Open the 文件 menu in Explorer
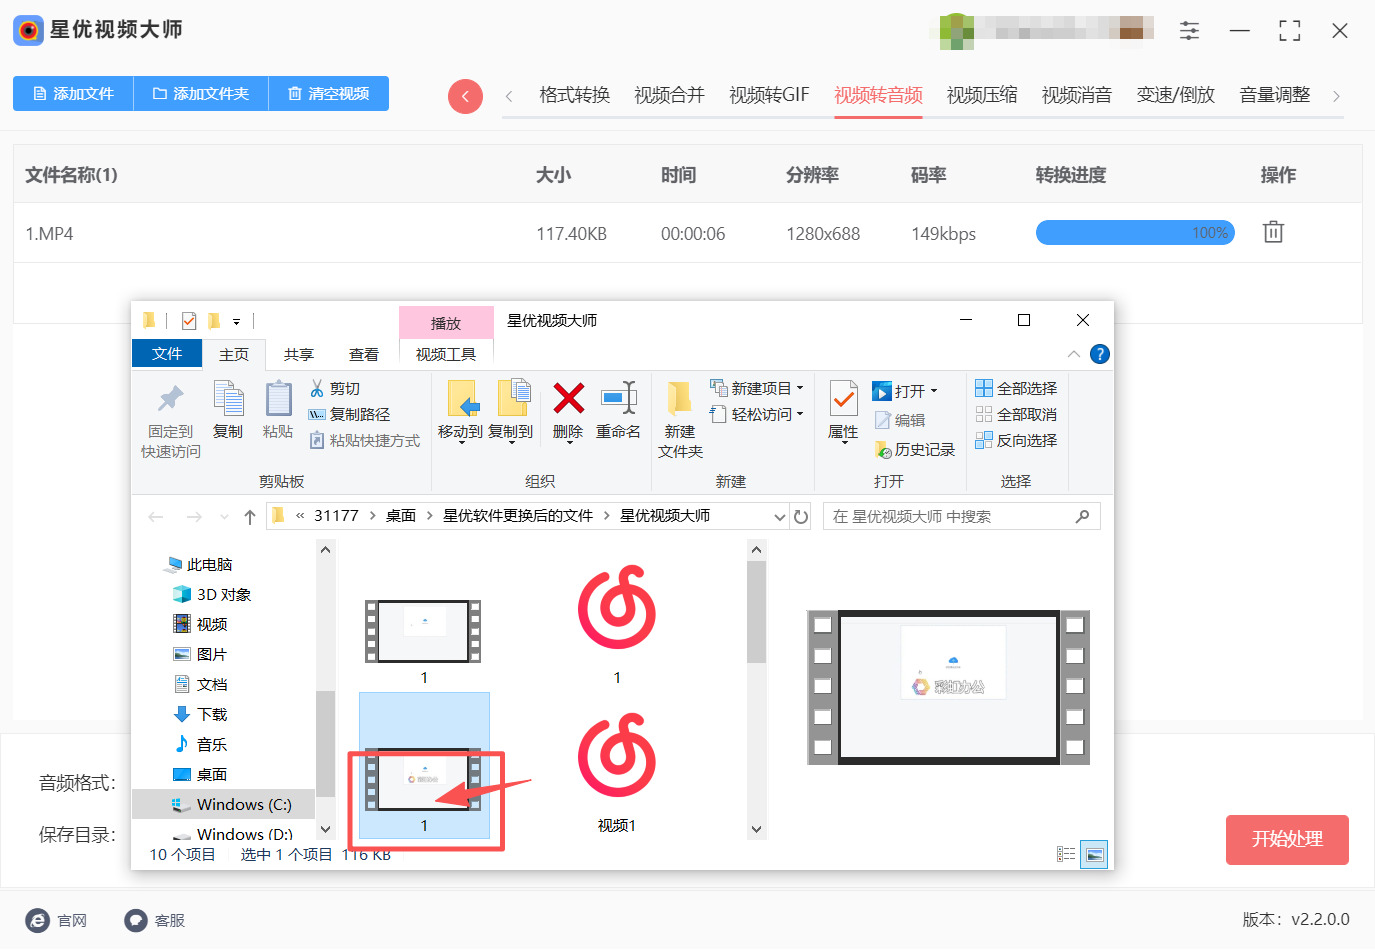Image resolution: width=1375 pixels, height=950 pixels. [167, 354]
